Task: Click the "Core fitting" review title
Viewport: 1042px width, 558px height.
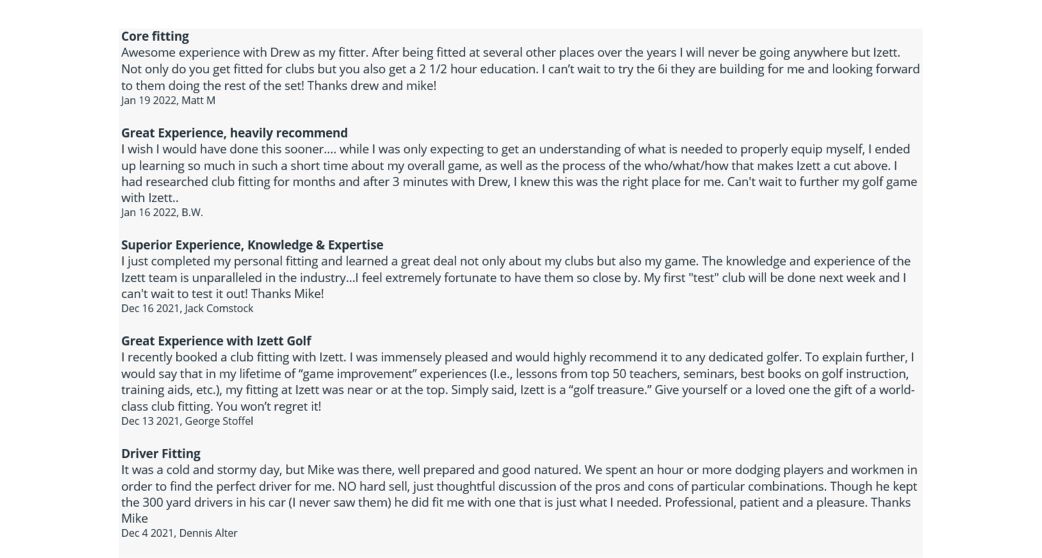Action: (155, 36)
